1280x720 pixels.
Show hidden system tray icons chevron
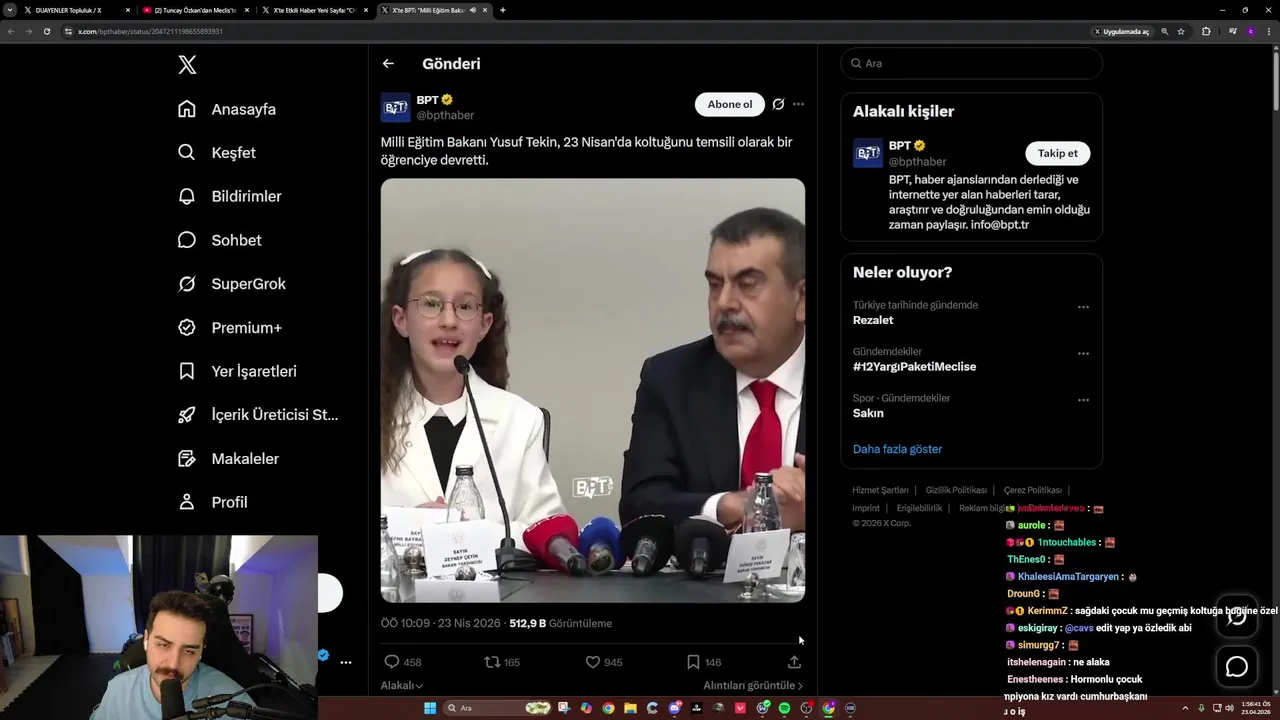point(1186,708)
